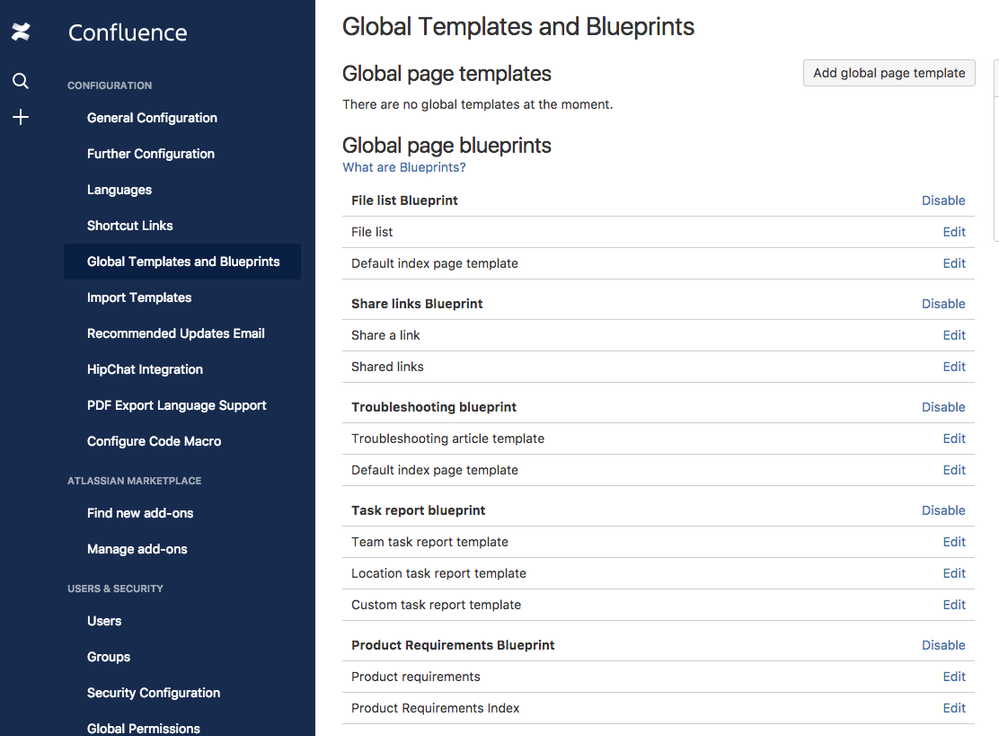Disable the Share links Blueprint
This screenshot has height=736, width=999.
pyautogui.click(x=943, y=304)
